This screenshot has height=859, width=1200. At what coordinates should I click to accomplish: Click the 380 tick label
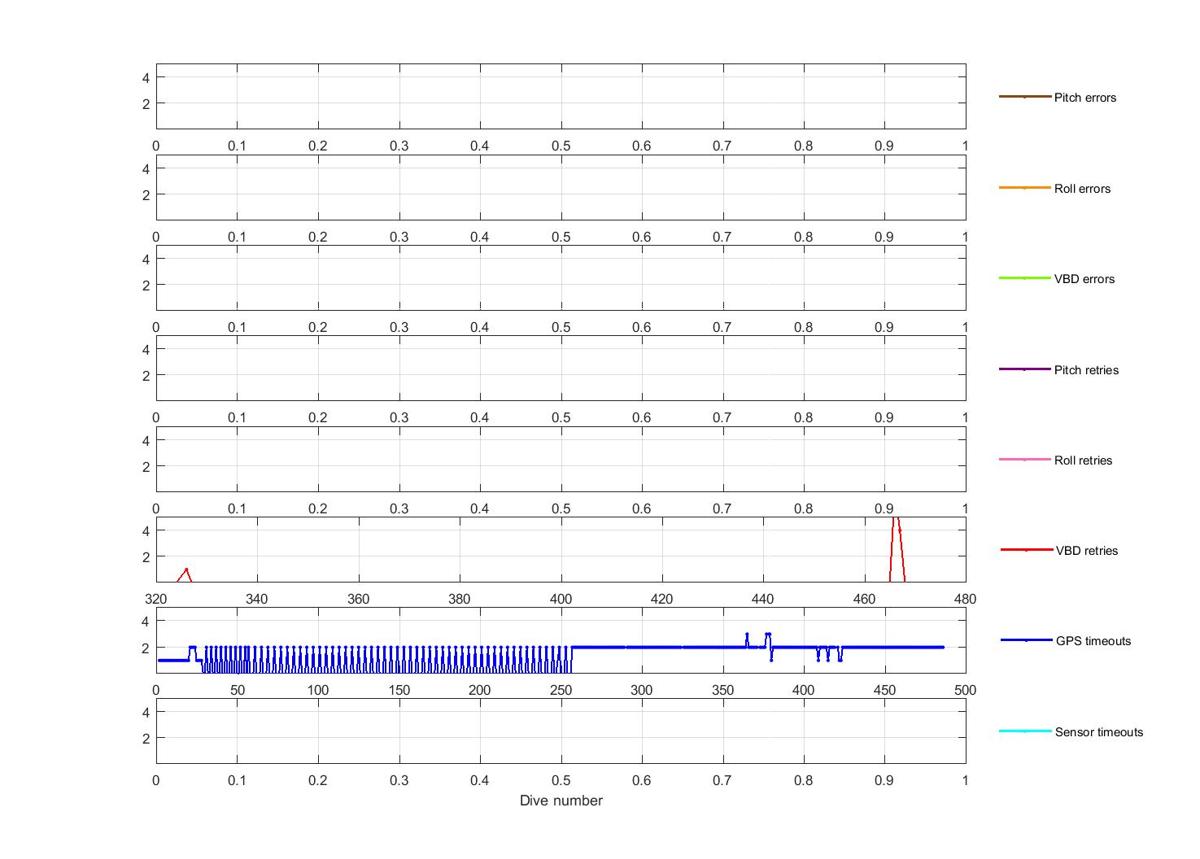click(459, 599)
